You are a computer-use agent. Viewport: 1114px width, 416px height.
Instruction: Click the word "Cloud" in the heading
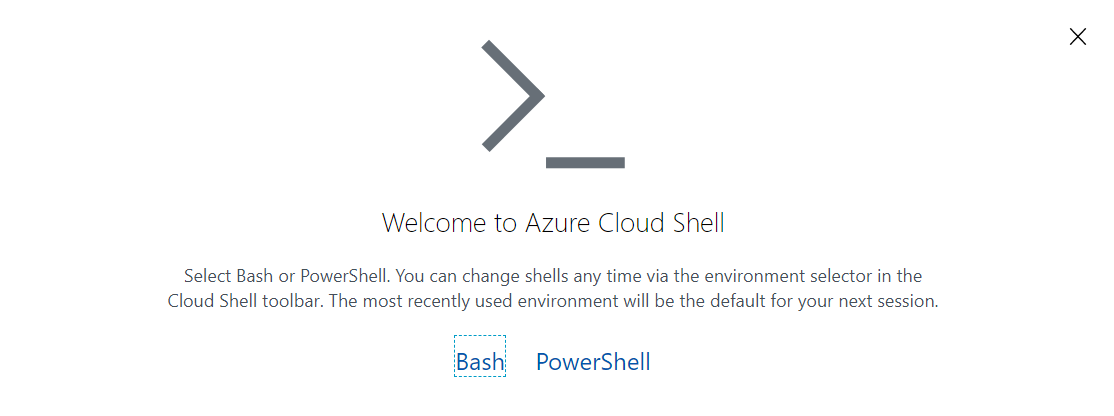[630, 222]
